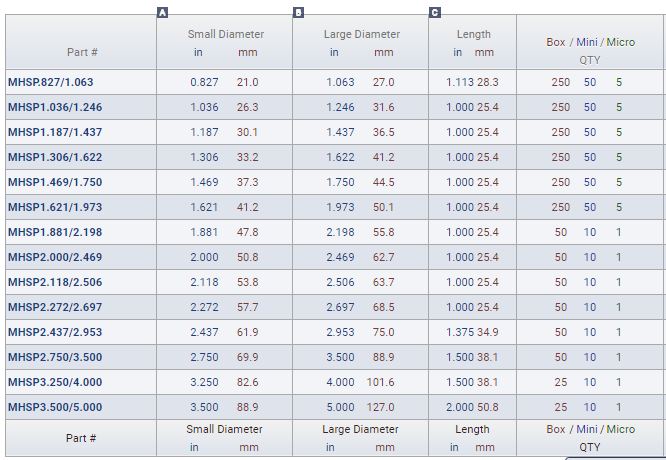Click the MHSP2.000/2.469 part link
666x460 pixels.
tap(55, 257)
